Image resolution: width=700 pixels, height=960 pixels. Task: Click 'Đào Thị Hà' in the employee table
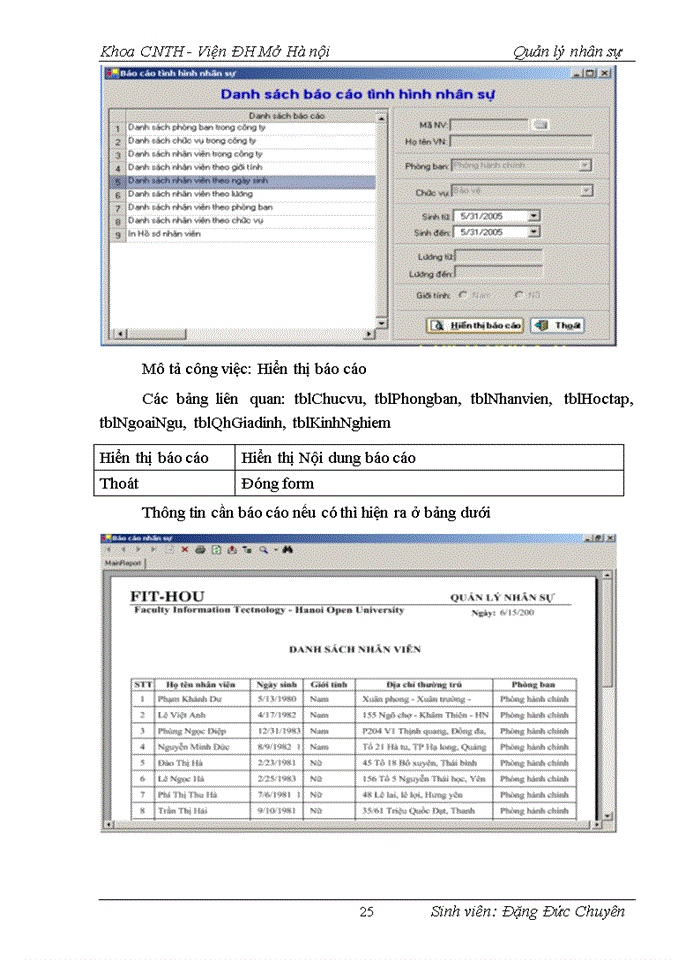[x=180, y=763]
